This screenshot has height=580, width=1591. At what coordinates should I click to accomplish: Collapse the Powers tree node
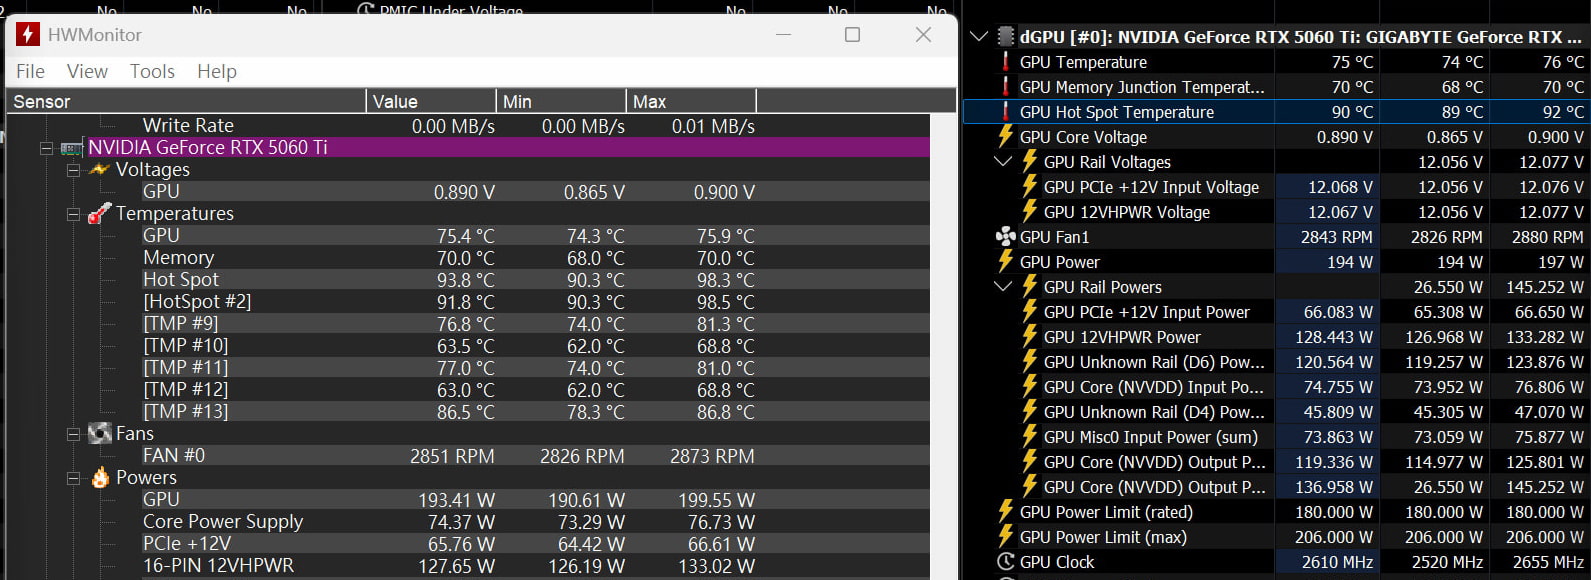coord(73,478)
